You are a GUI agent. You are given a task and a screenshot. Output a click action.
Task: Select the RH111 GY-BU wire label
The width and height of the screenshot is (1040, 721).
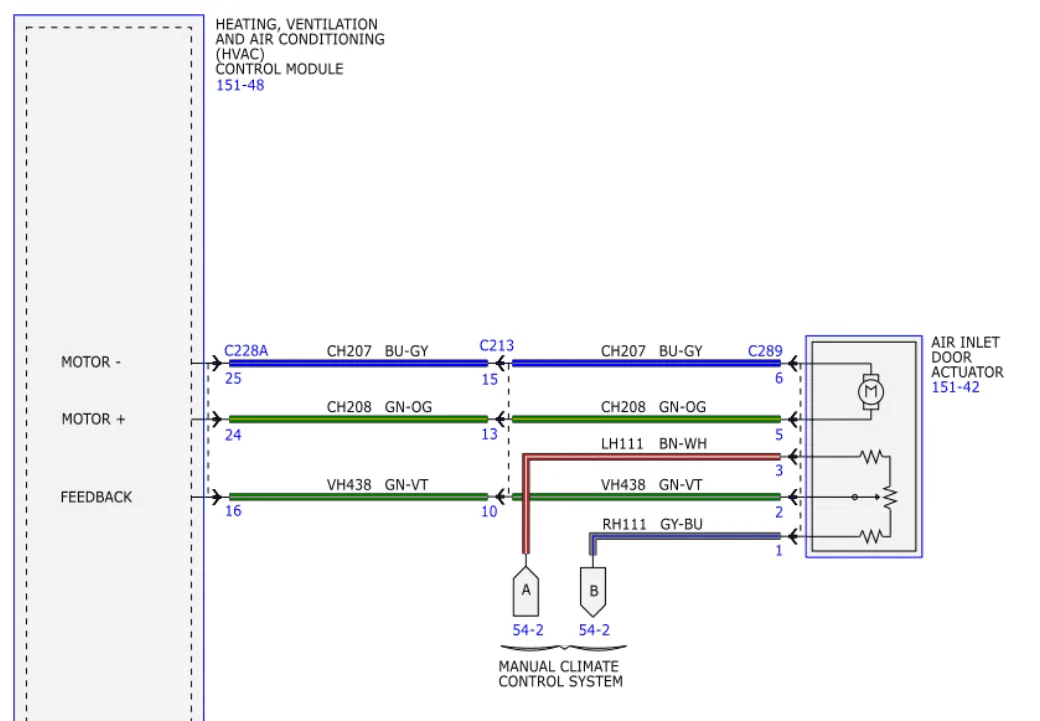652,524
